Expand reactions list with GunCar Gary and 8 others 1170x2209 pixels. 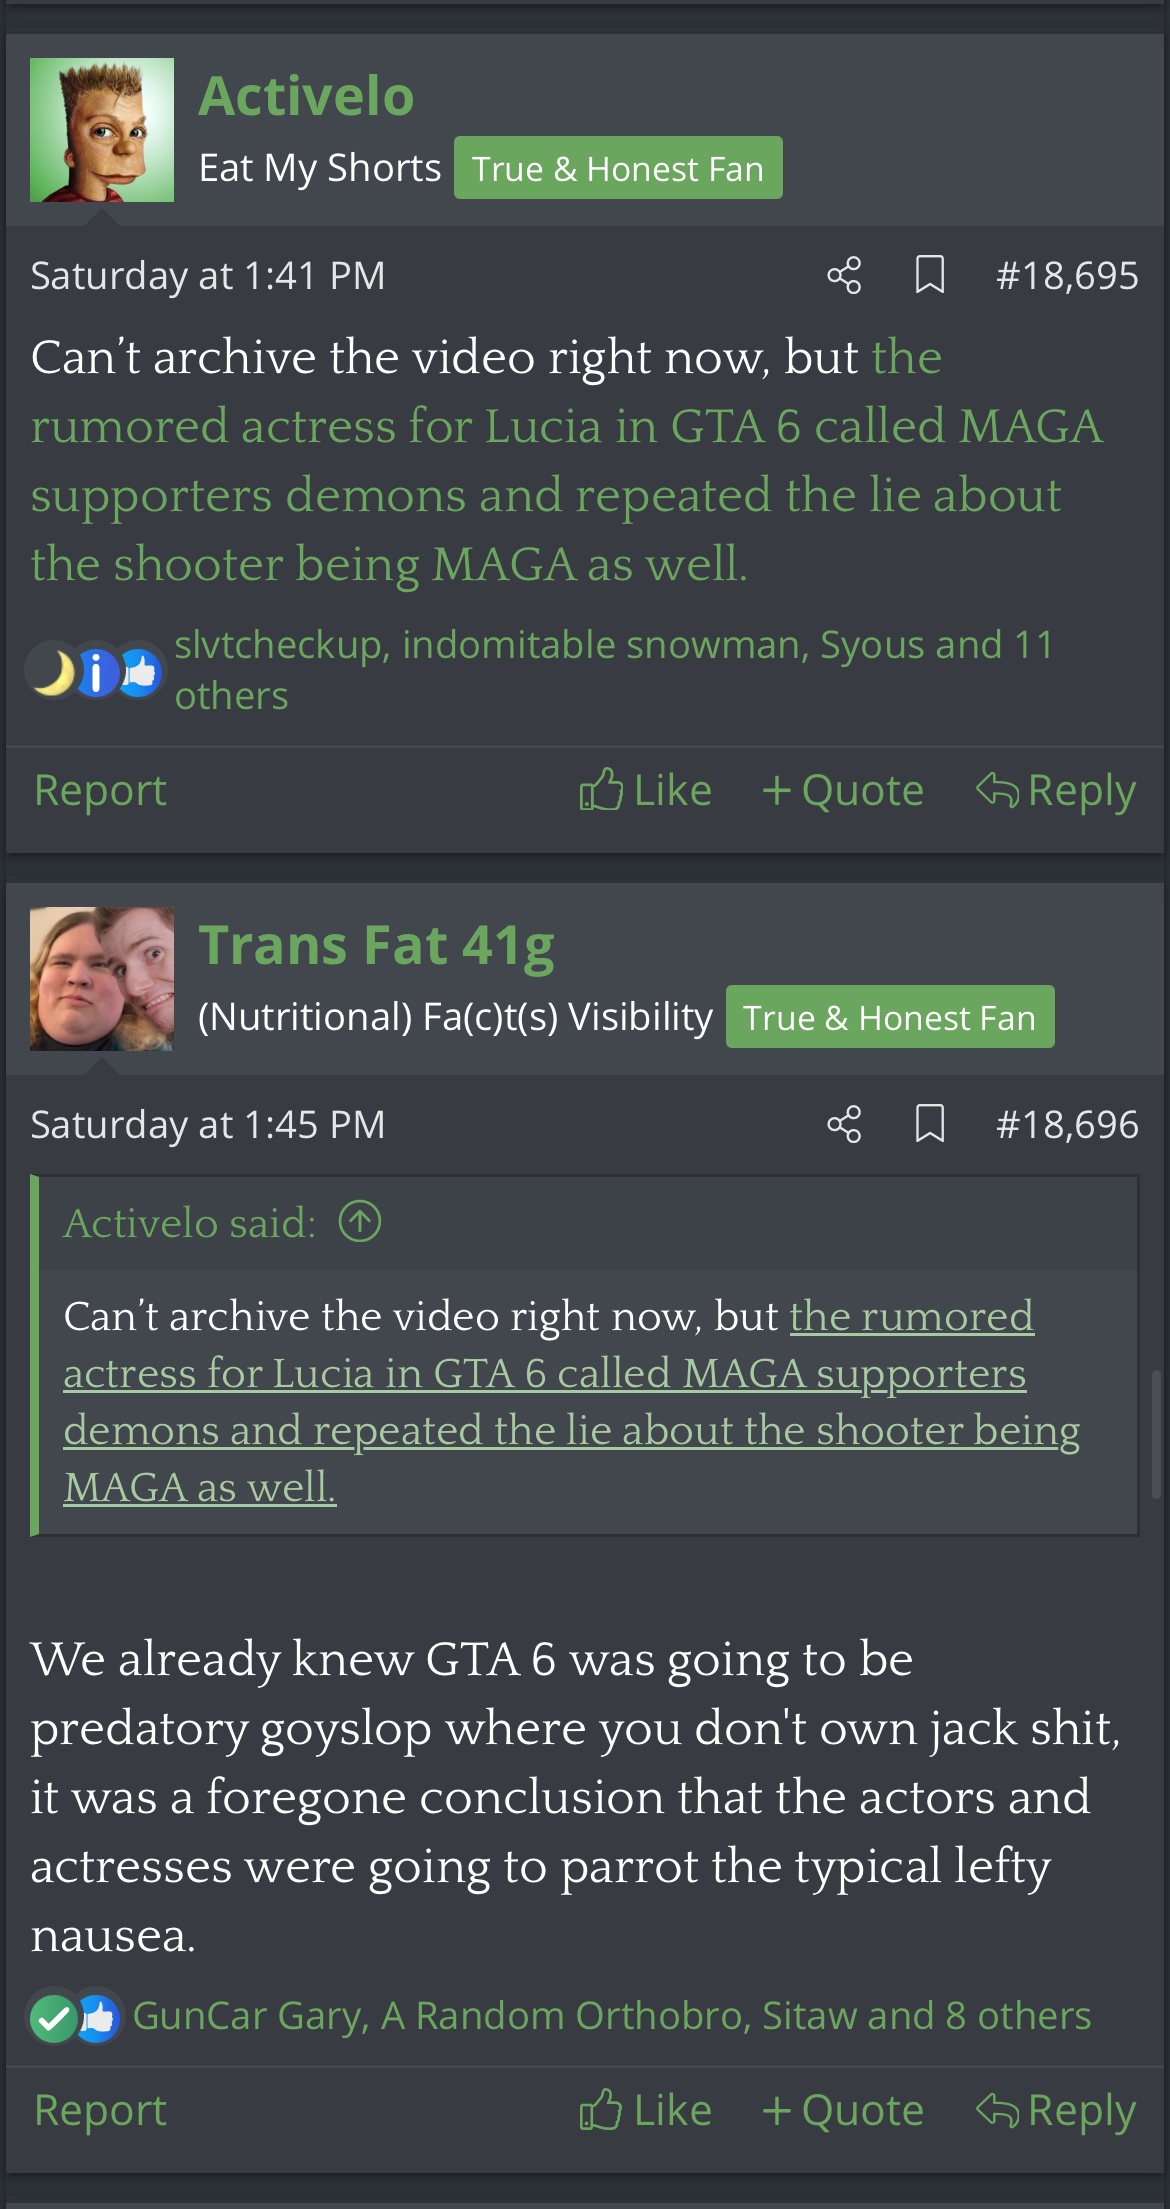[x=611, y=2016]
